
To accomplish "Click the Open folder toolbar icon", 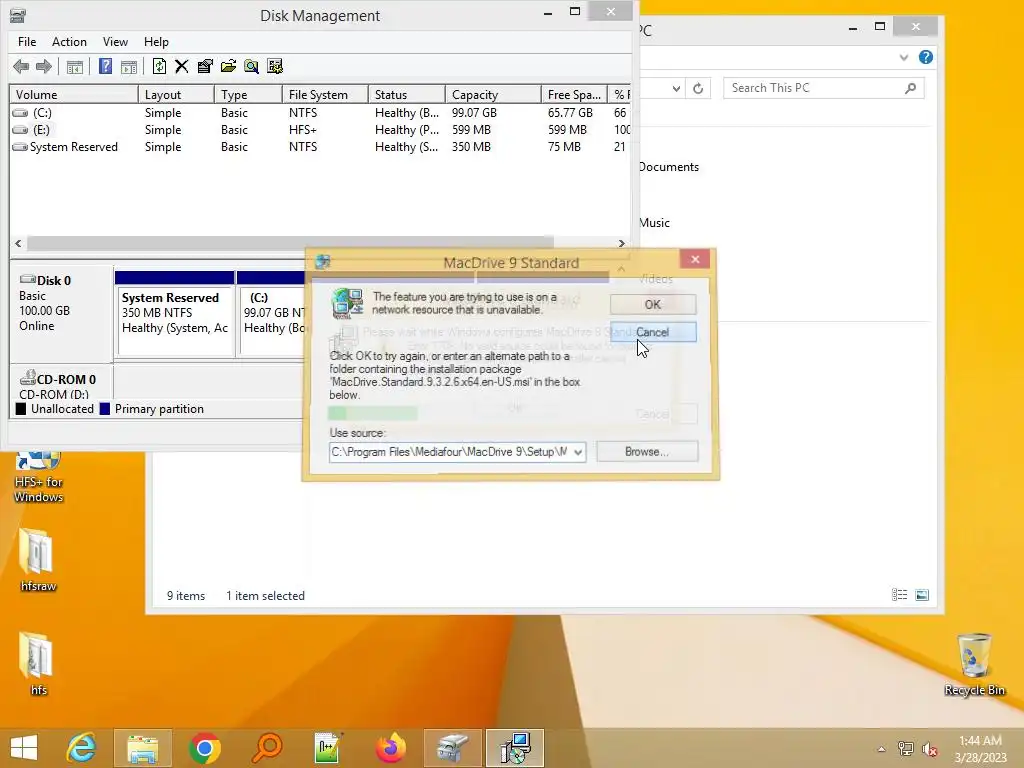I will 229,66.
